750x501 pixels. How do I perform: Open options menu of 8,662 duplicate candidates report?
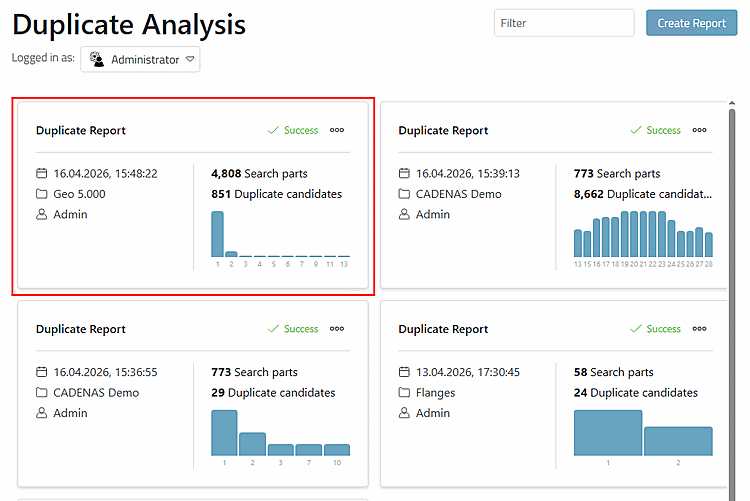[x=699, y=130]
